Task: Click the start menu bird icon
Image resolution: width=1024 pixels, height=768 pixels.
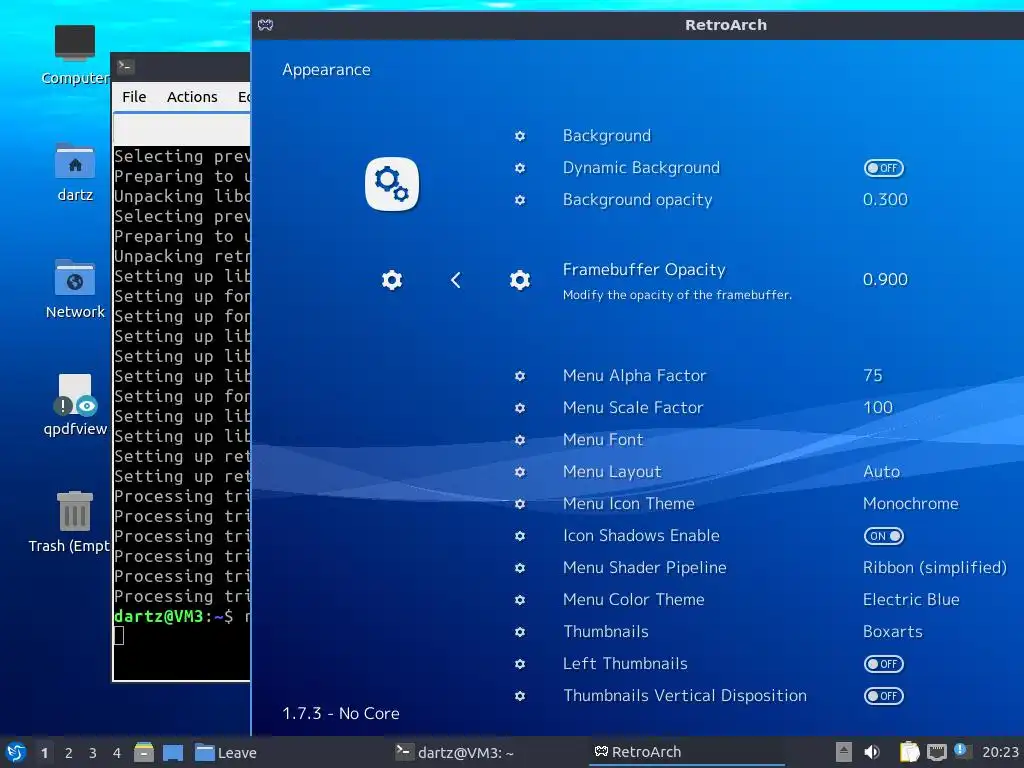Action: (16, 752)
